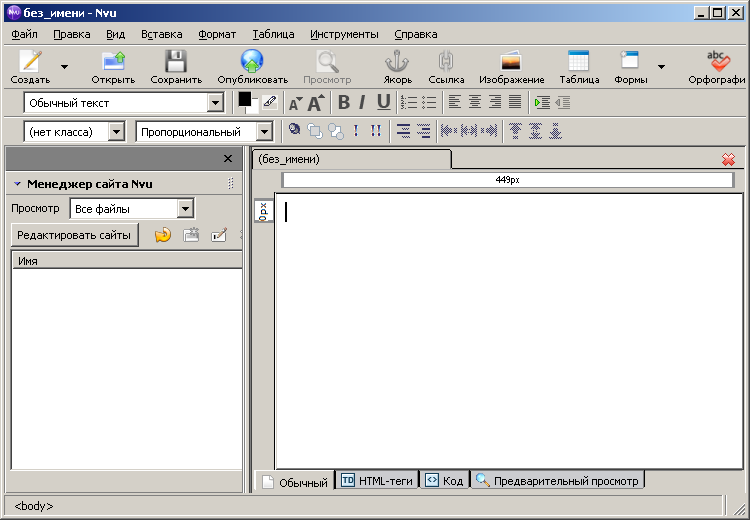Click the Редактировать сайты button
Viewport: 750px width, 520px height.
pos(74,235)
